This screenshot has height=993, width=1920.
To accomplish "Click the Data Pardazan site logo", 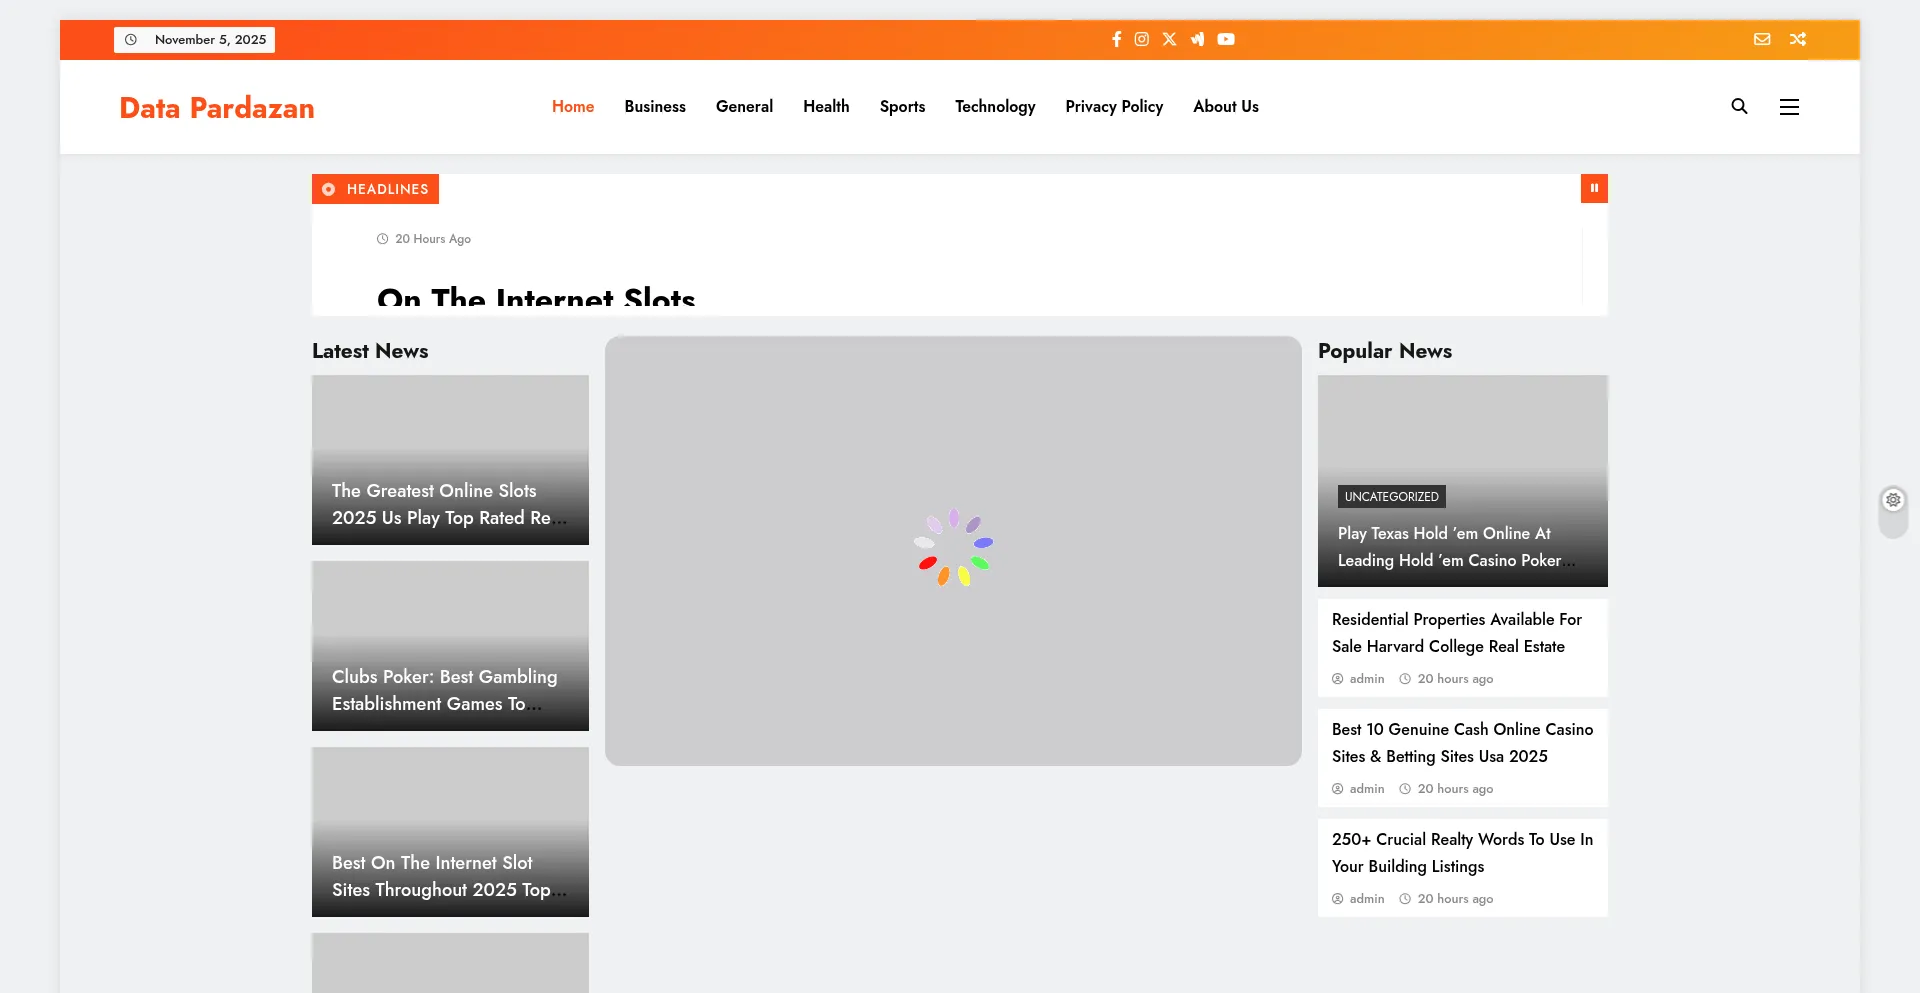I will (217, 108).
